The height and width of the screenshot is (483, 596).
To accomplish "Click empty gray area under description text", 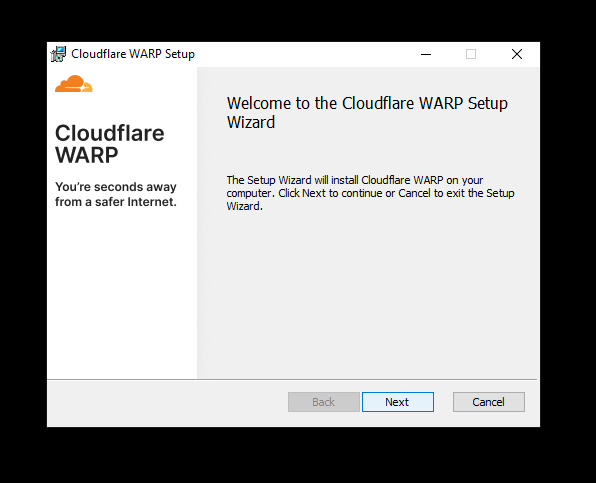I will click(368, 296).
